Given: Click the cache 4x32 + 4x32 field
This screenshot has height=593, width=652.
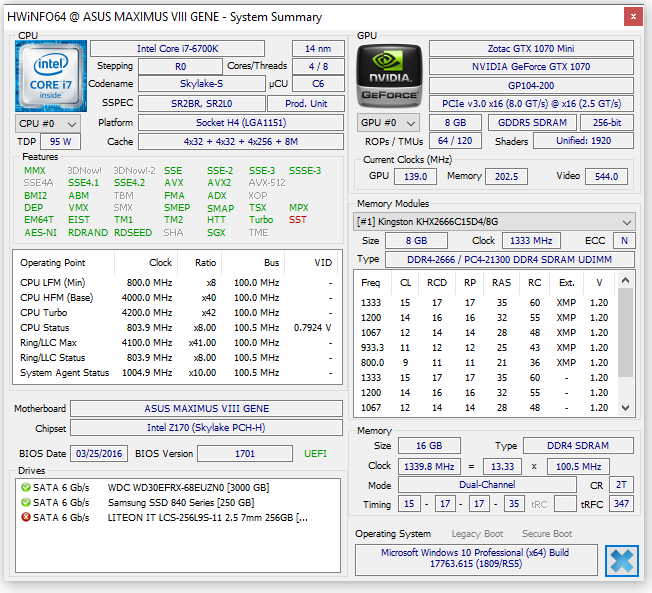Looking at the screenshot, I should click(241, 141).
